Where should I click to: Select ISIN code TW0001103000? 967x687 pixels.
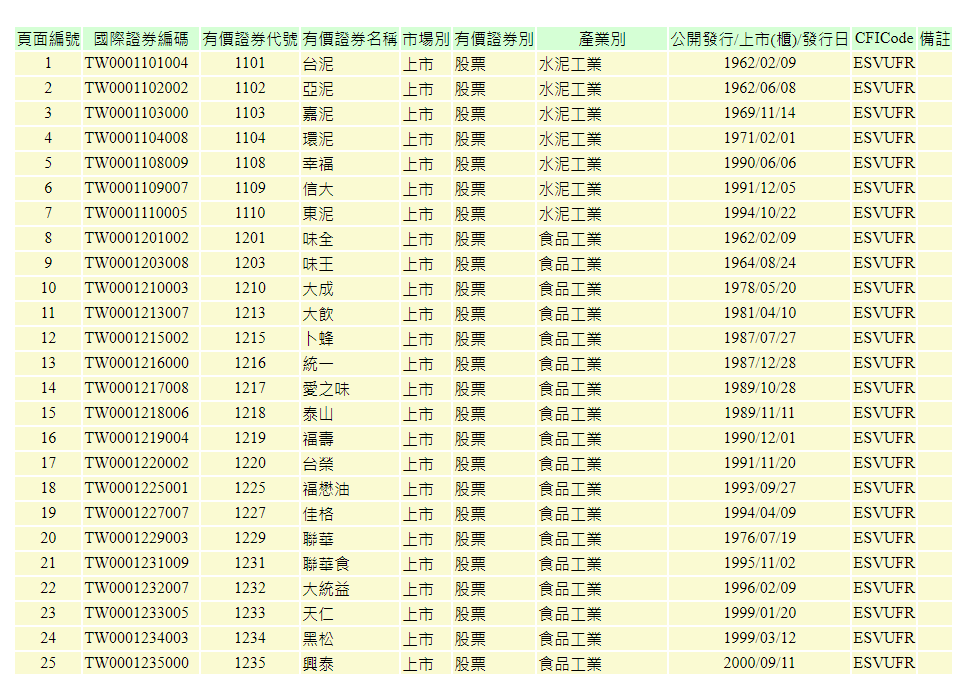(x=136, y=113)
